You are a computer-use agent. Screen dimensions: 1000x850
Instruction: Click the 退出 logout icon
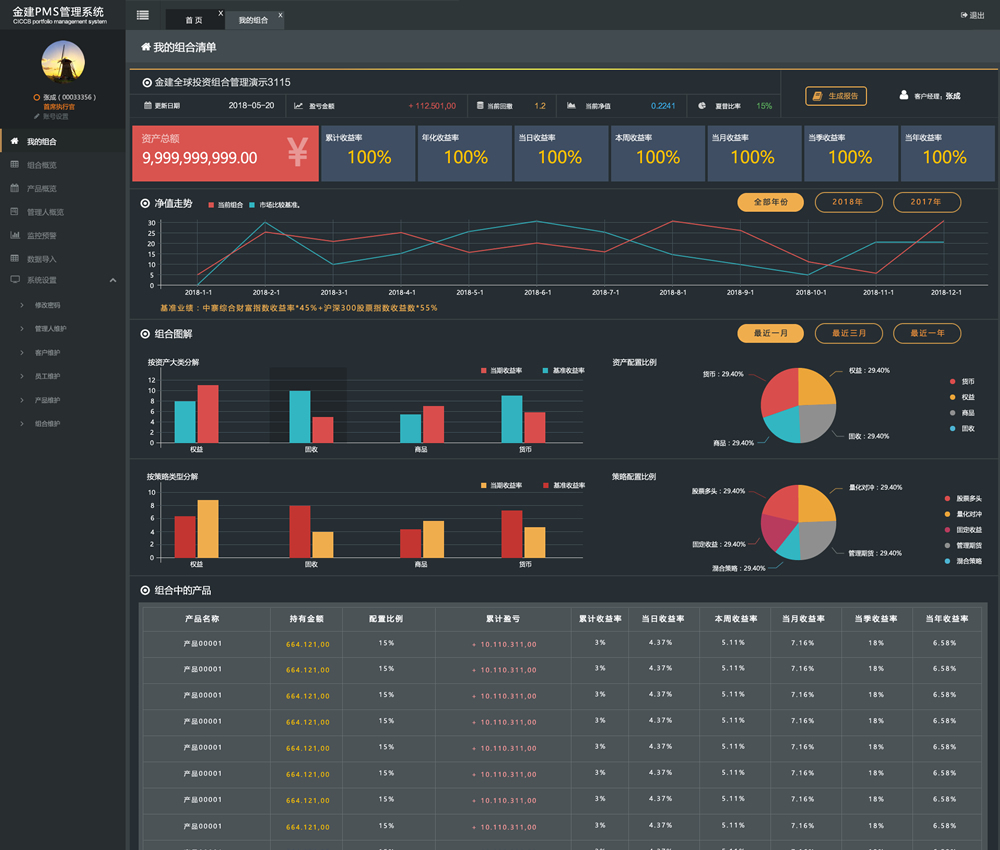[964, 15]
